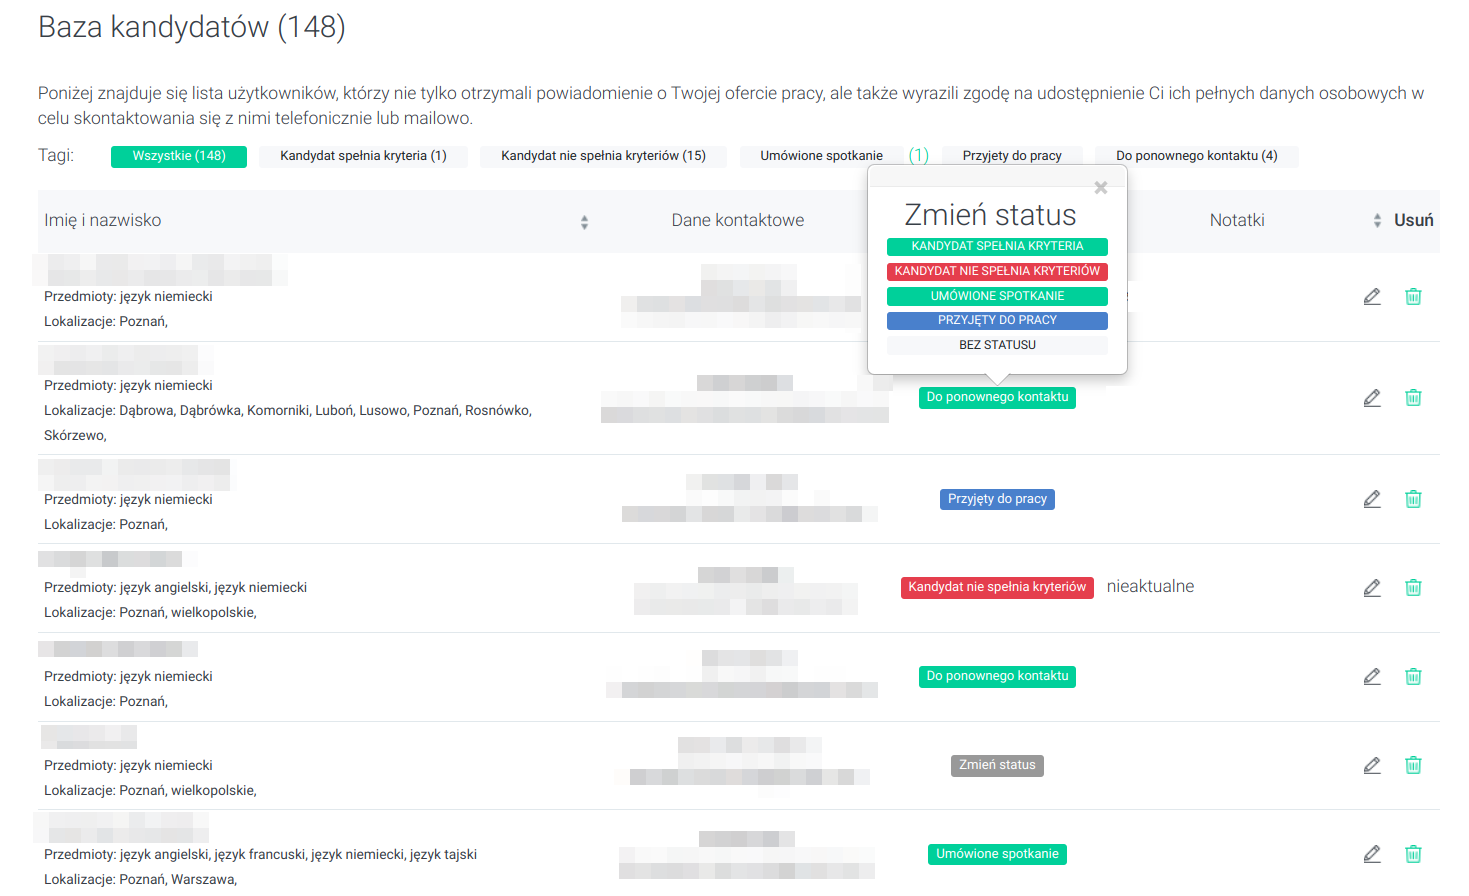The height and width of the screenshot is (896, 1469).
Task: Select 'BEZ STATUSU' in the popup
Action: tap(997, 345)
